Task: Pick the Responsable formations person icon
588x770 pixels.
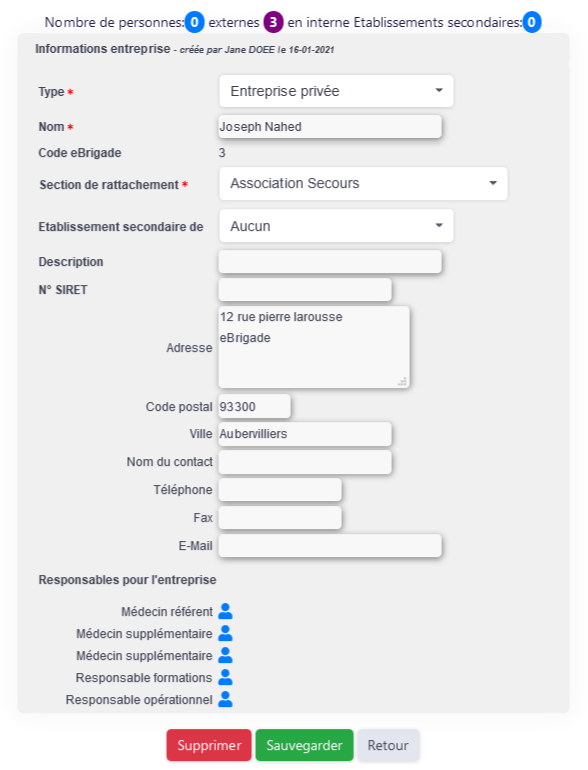Action: (x=225, y=677)
